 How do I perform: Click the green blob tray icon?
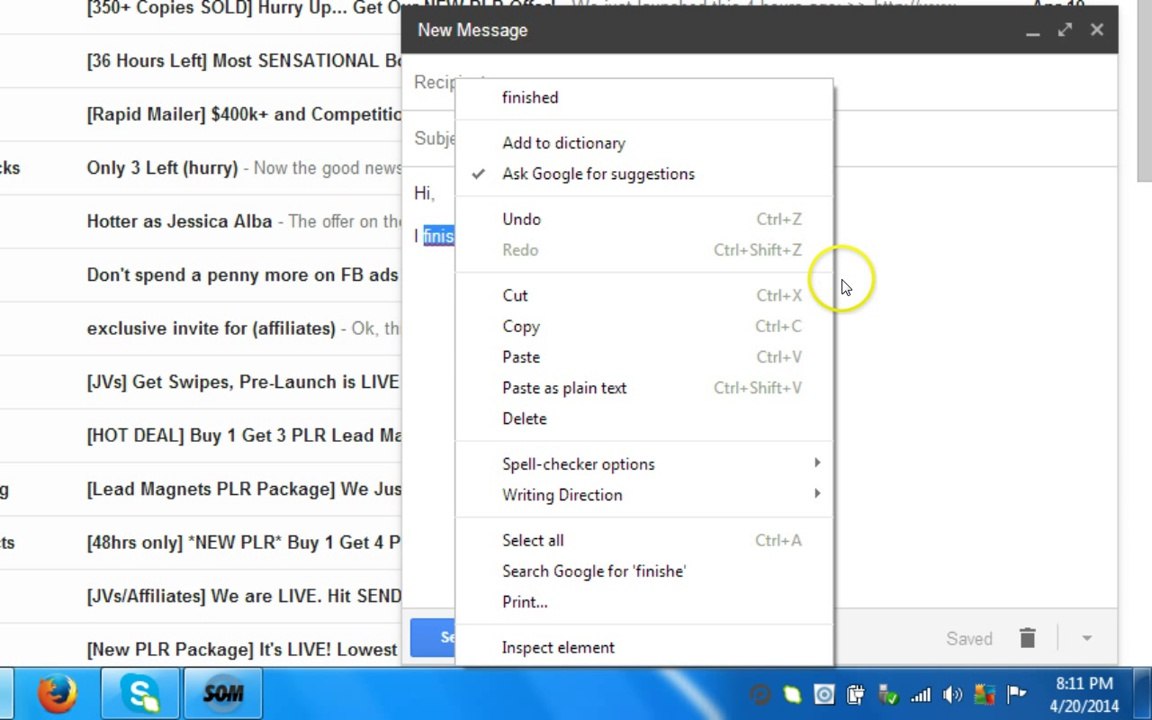[792, 694]
